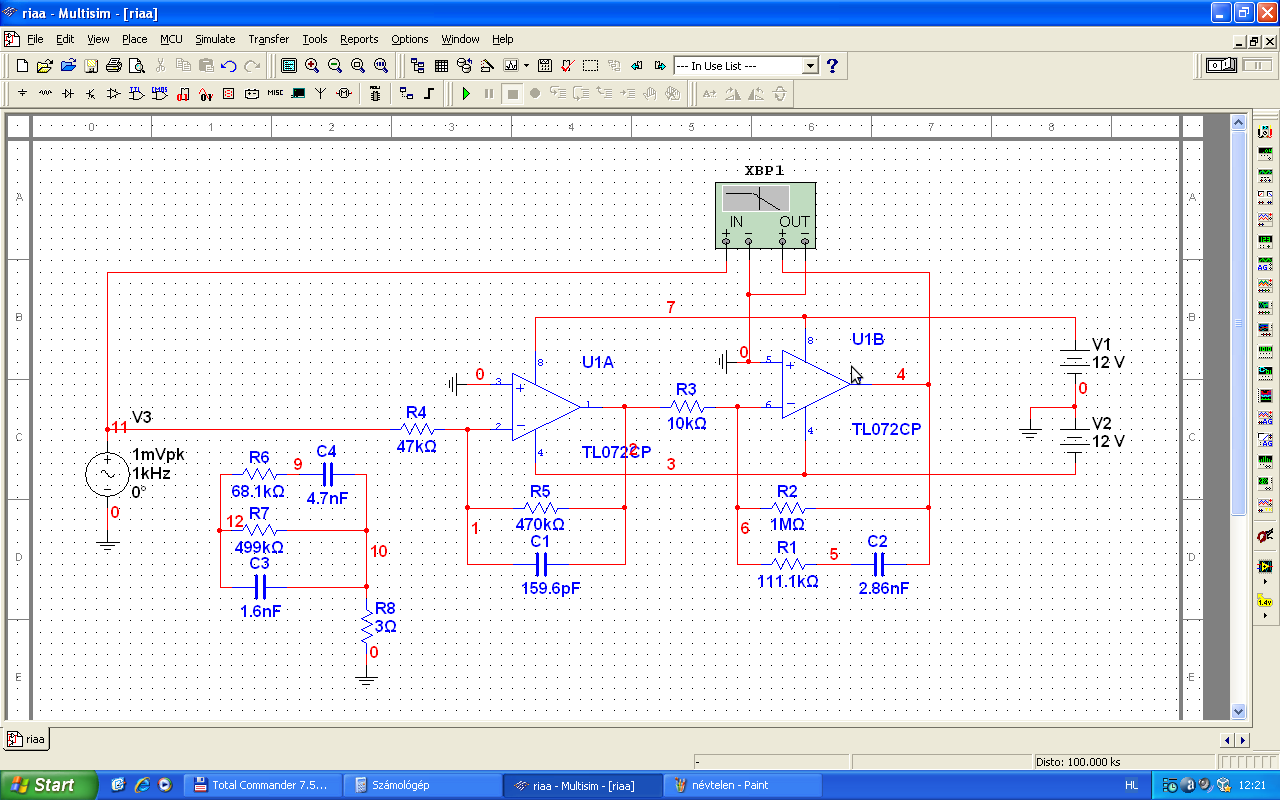Open the database manager icon
Viewport: 1280px width, 800px height.
464,66
